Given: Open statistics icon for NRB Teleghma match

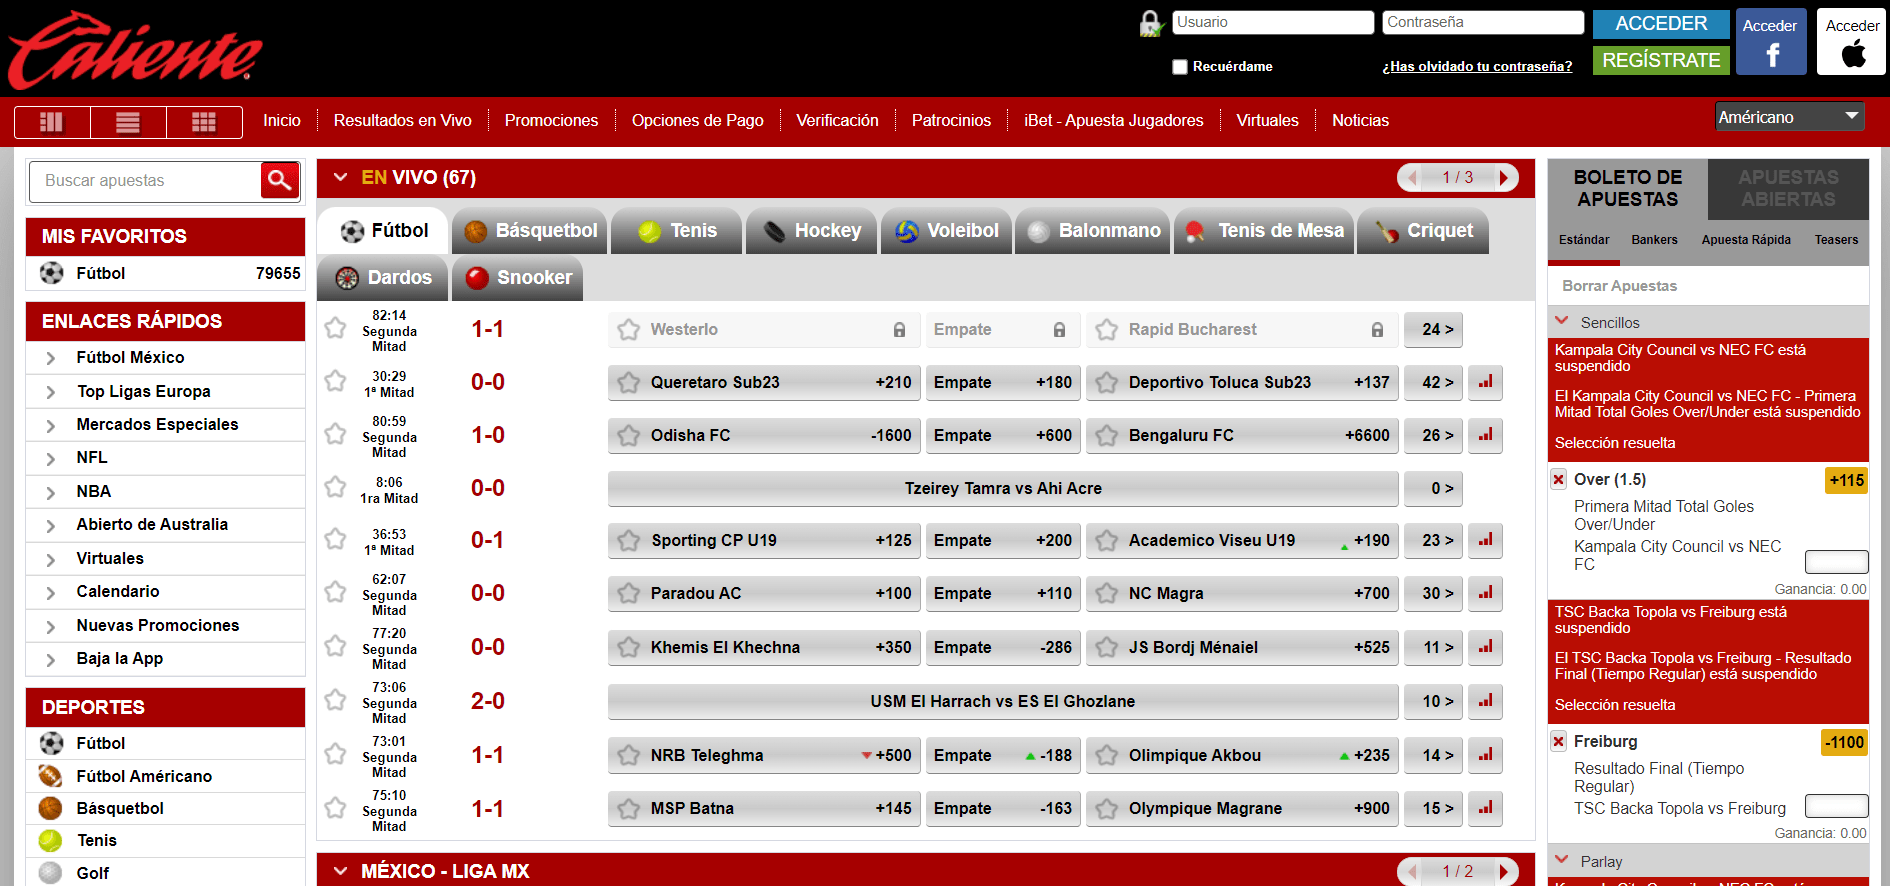Looking at the screenshot, I should (1485, 755).
